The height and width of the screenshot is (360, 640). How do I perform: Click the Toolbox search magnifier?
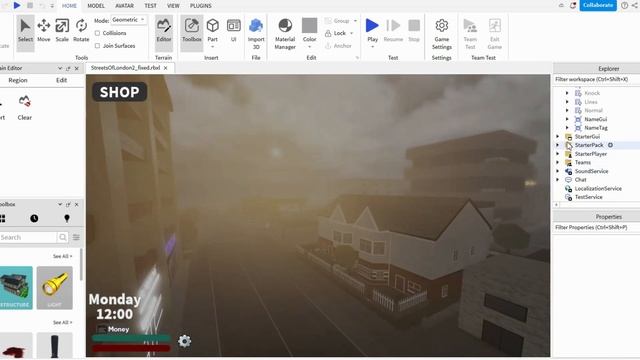pos(62,237)
